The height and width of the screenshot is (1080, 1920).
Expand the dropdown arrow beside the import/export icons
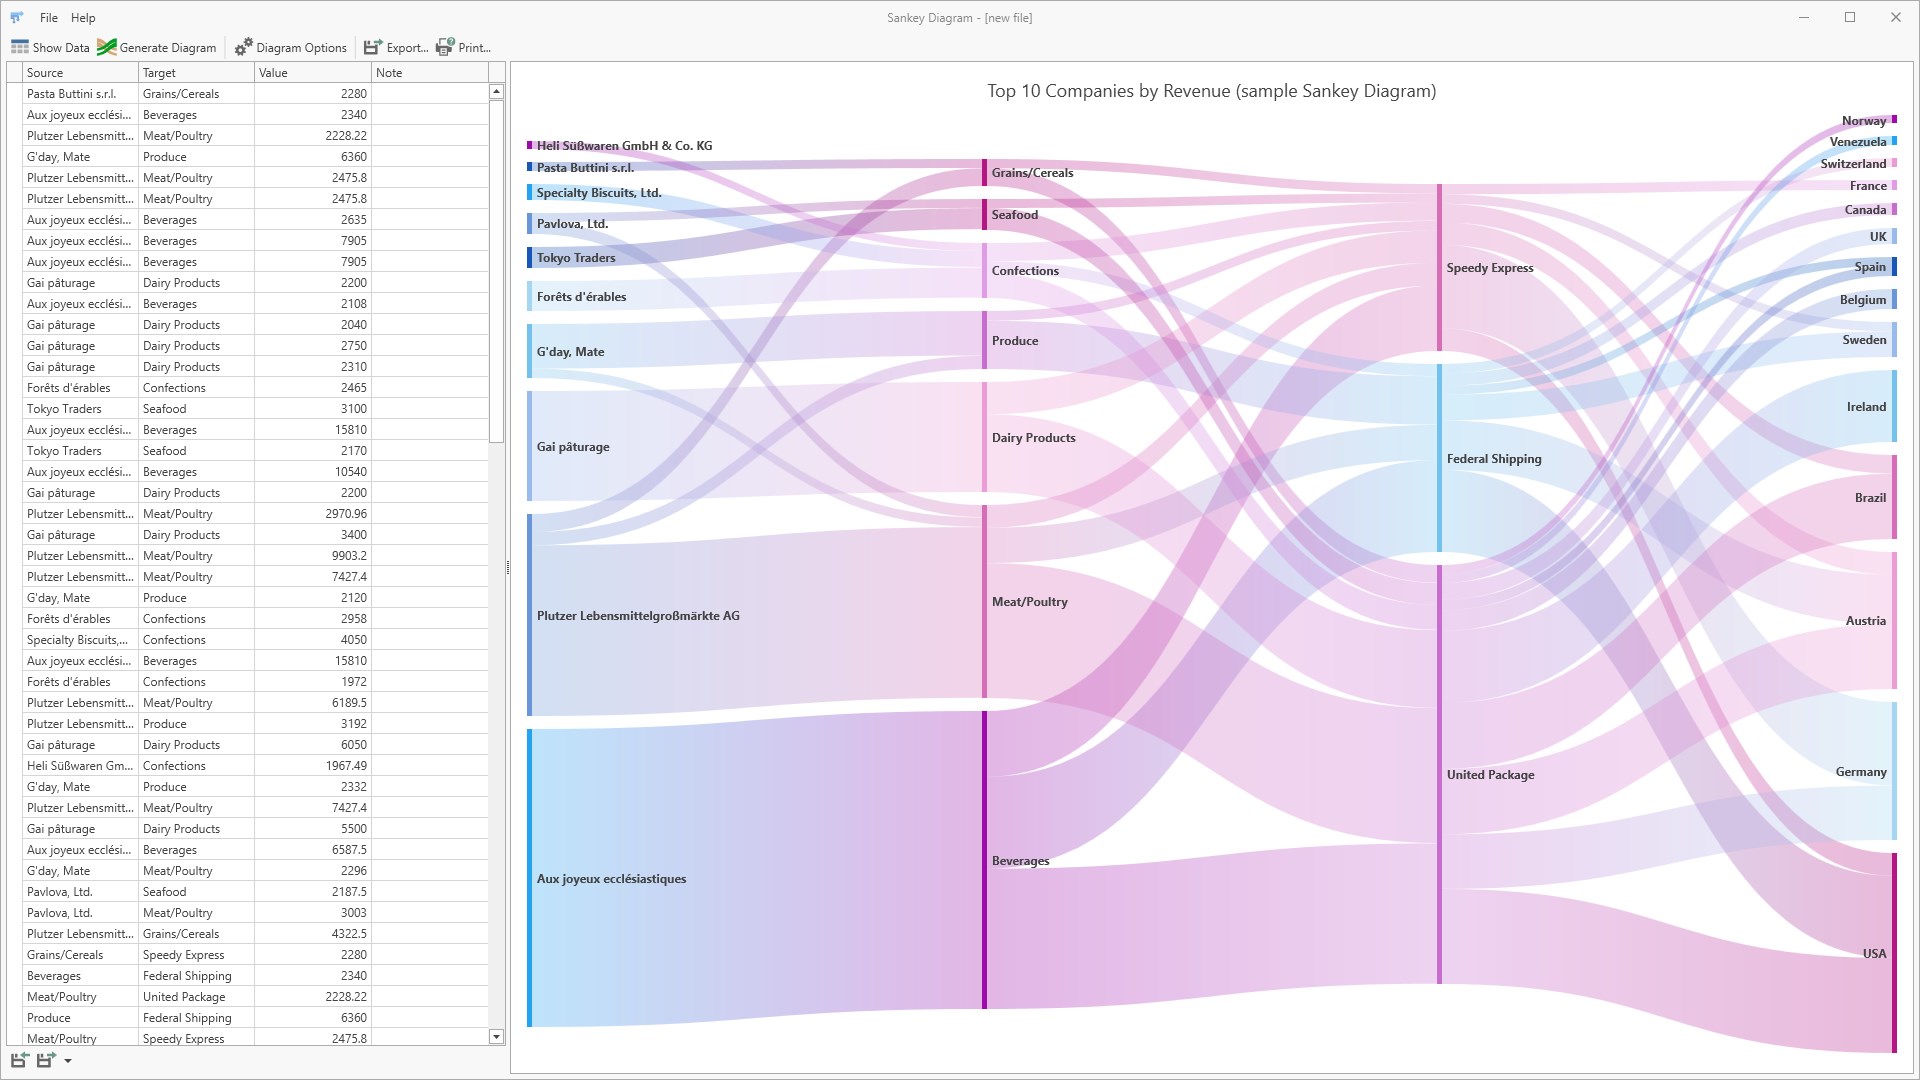pyautogui.click(x=68, y=1061)
